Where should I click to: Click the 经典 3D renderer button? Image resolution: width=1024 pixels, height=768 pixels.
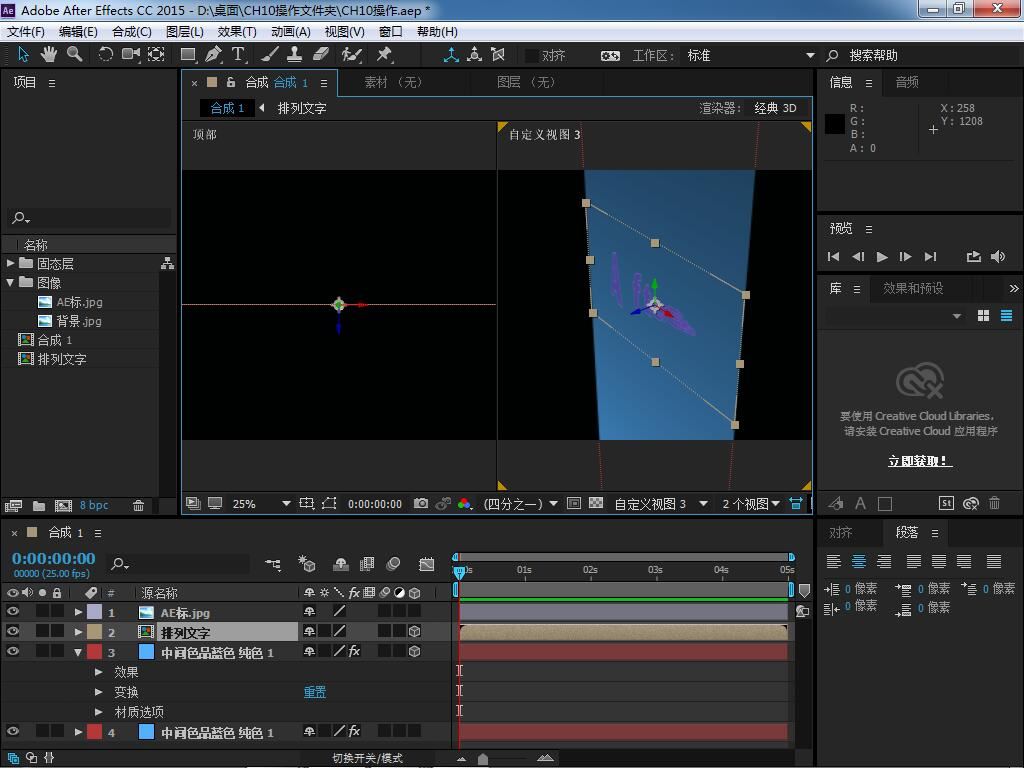click(x=775, y=108)
